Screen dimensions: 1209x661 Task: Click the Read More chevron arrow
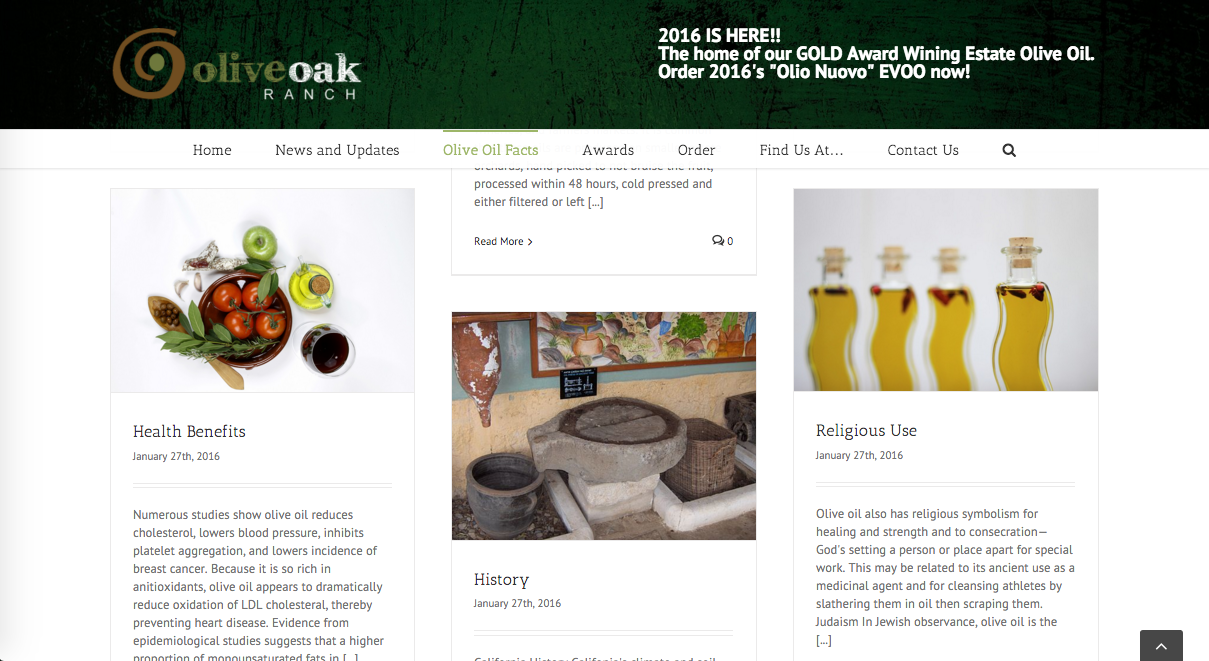pos(530,242)
